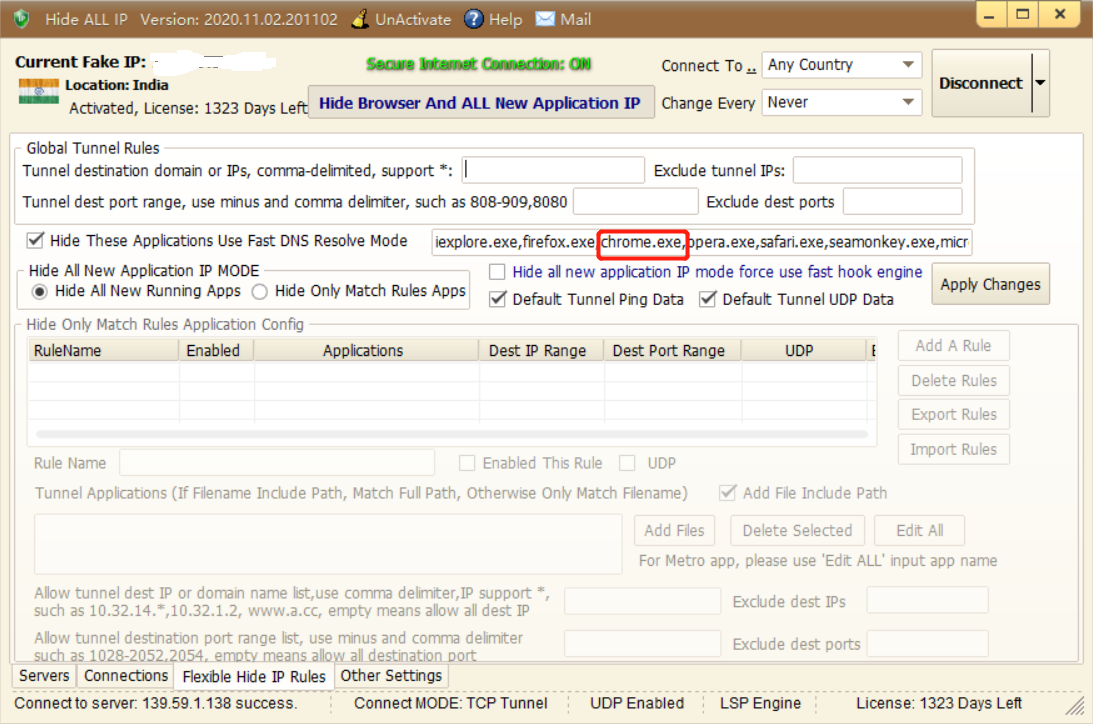Click the rules table horizontal scrollbar
The height and width of the screenshot is (724, 1093).
coord(452,434)
